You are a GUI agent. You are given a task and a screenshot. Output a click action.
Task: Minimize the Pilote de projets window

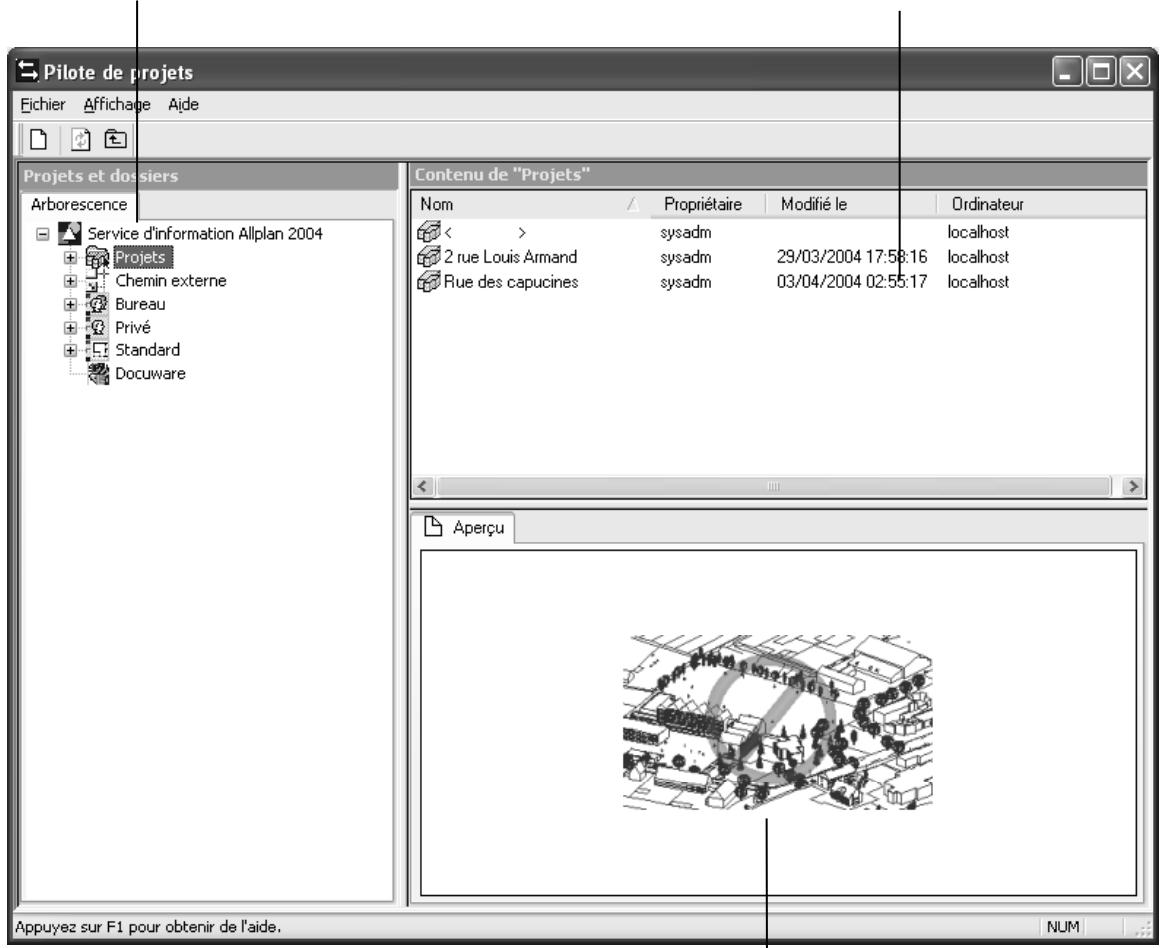(1067, 72)
